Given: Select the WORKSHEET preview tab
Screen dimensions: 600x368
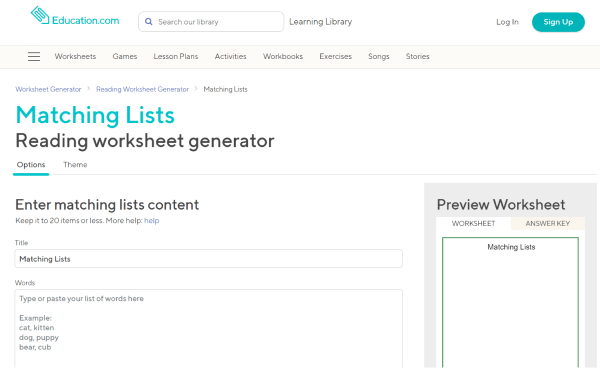Looking at the screenshot, I should click(473, 223).
